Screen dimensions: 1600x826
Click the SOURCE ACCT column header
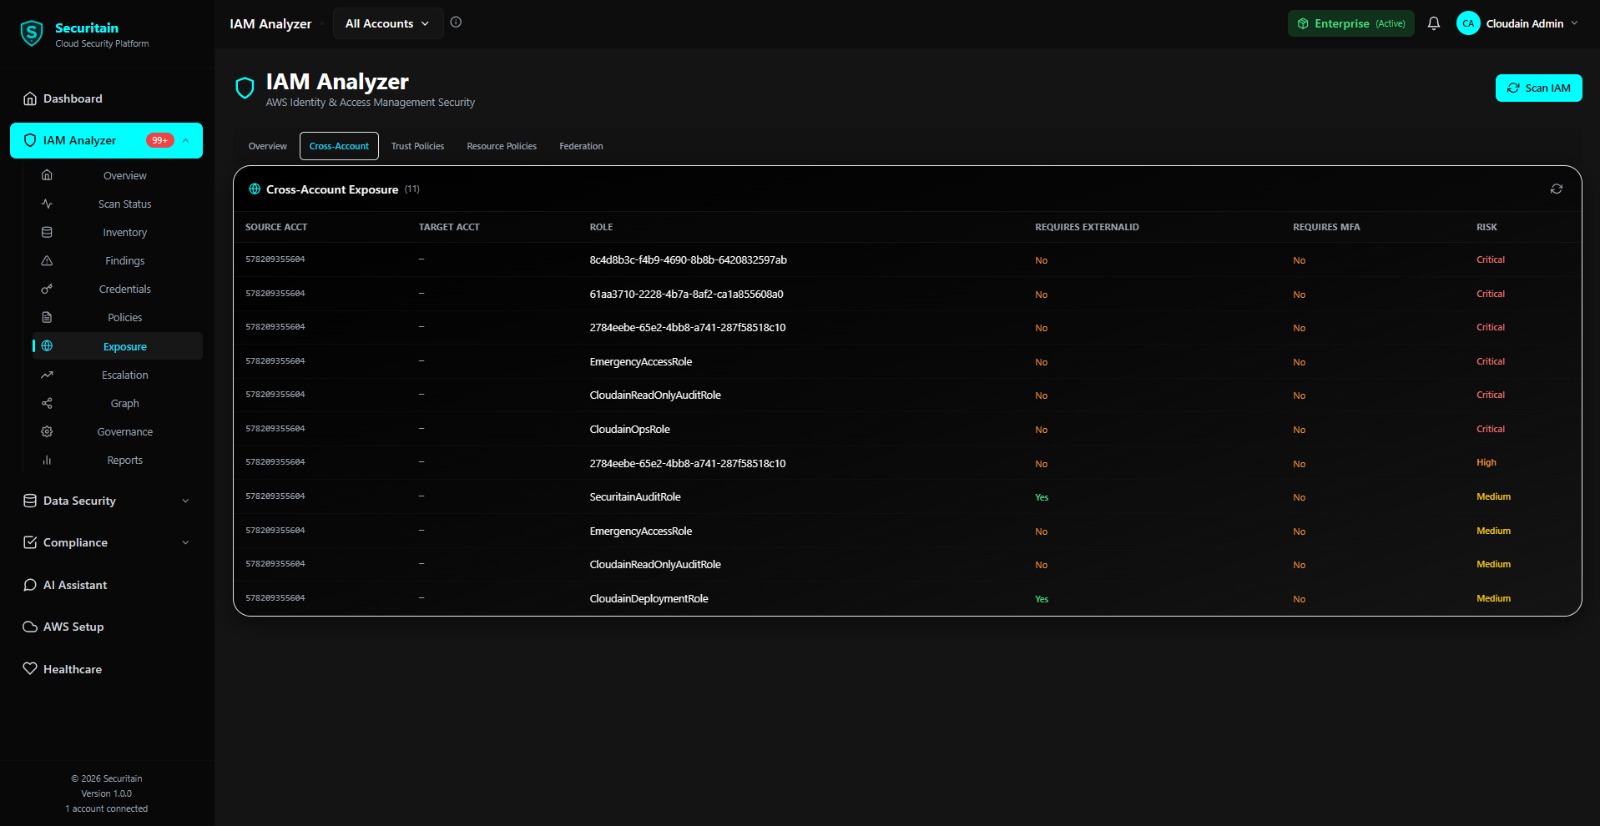tap(276, 227)
